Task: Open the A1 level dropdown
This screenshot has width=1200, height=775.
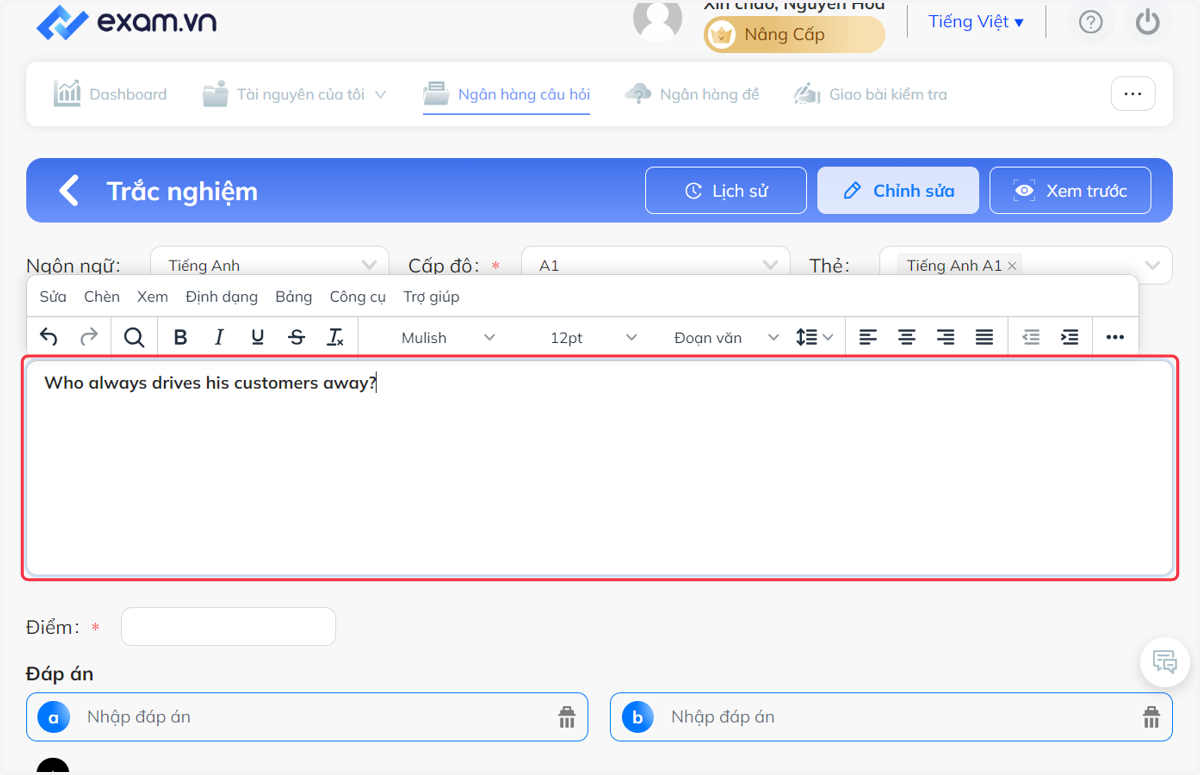Action: (x=656, y=265)
